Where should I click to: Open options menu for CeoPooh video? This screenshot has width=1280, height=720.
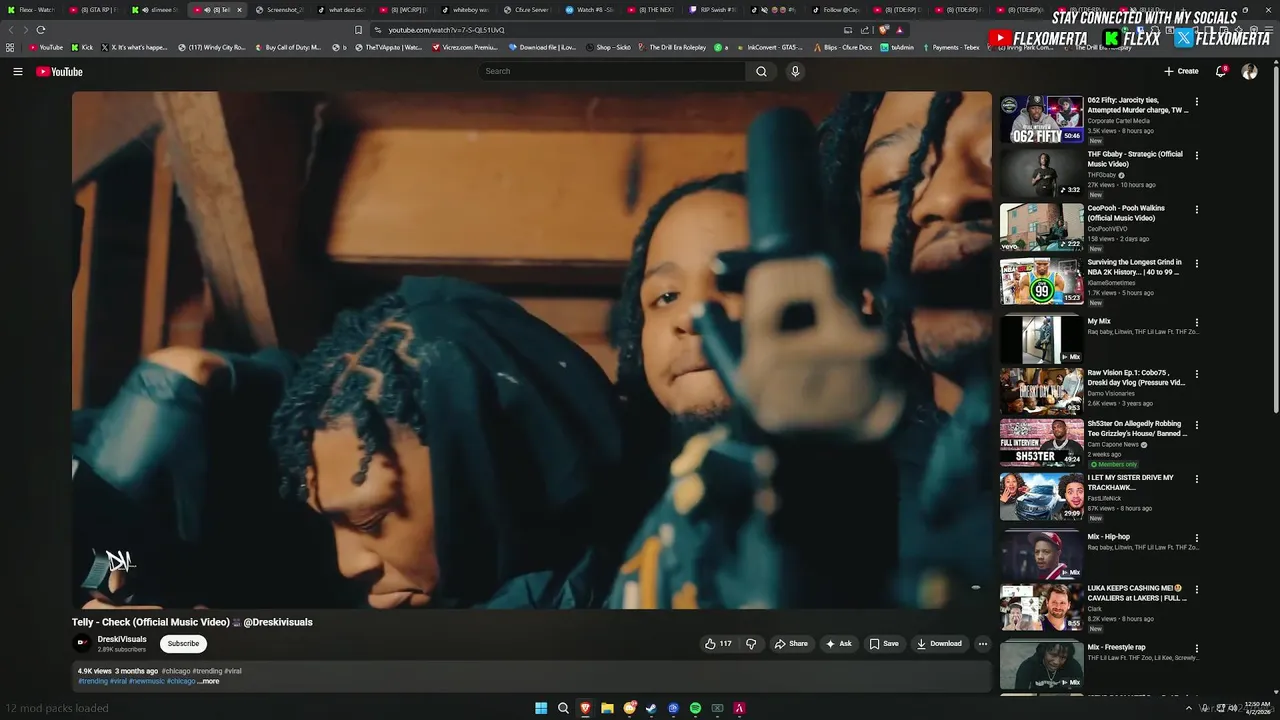1197,210
